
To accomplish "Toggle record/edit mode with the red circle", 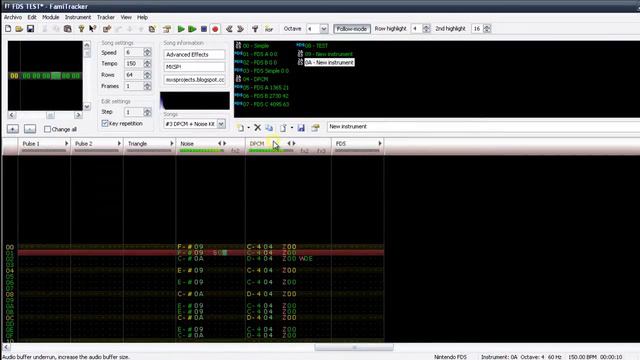I will [x=215, y=29].
